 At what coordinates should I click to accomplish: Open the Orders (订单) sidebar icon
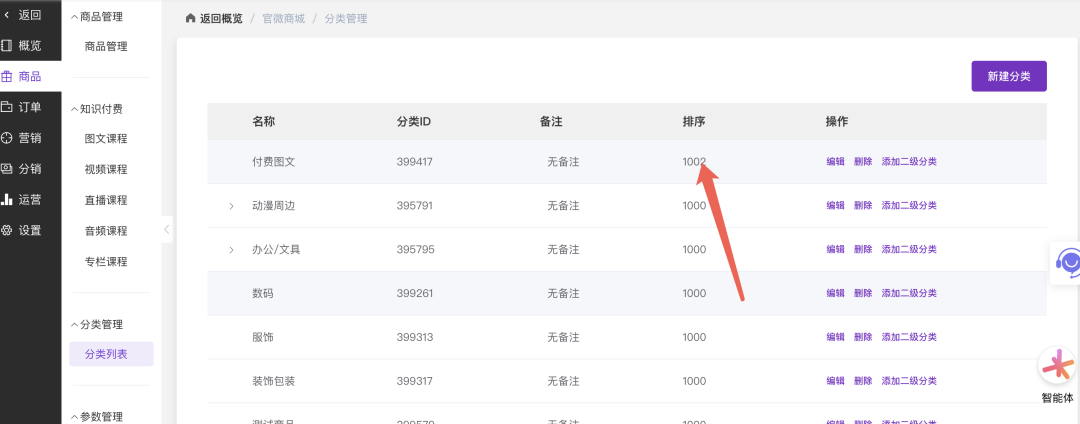8,107
